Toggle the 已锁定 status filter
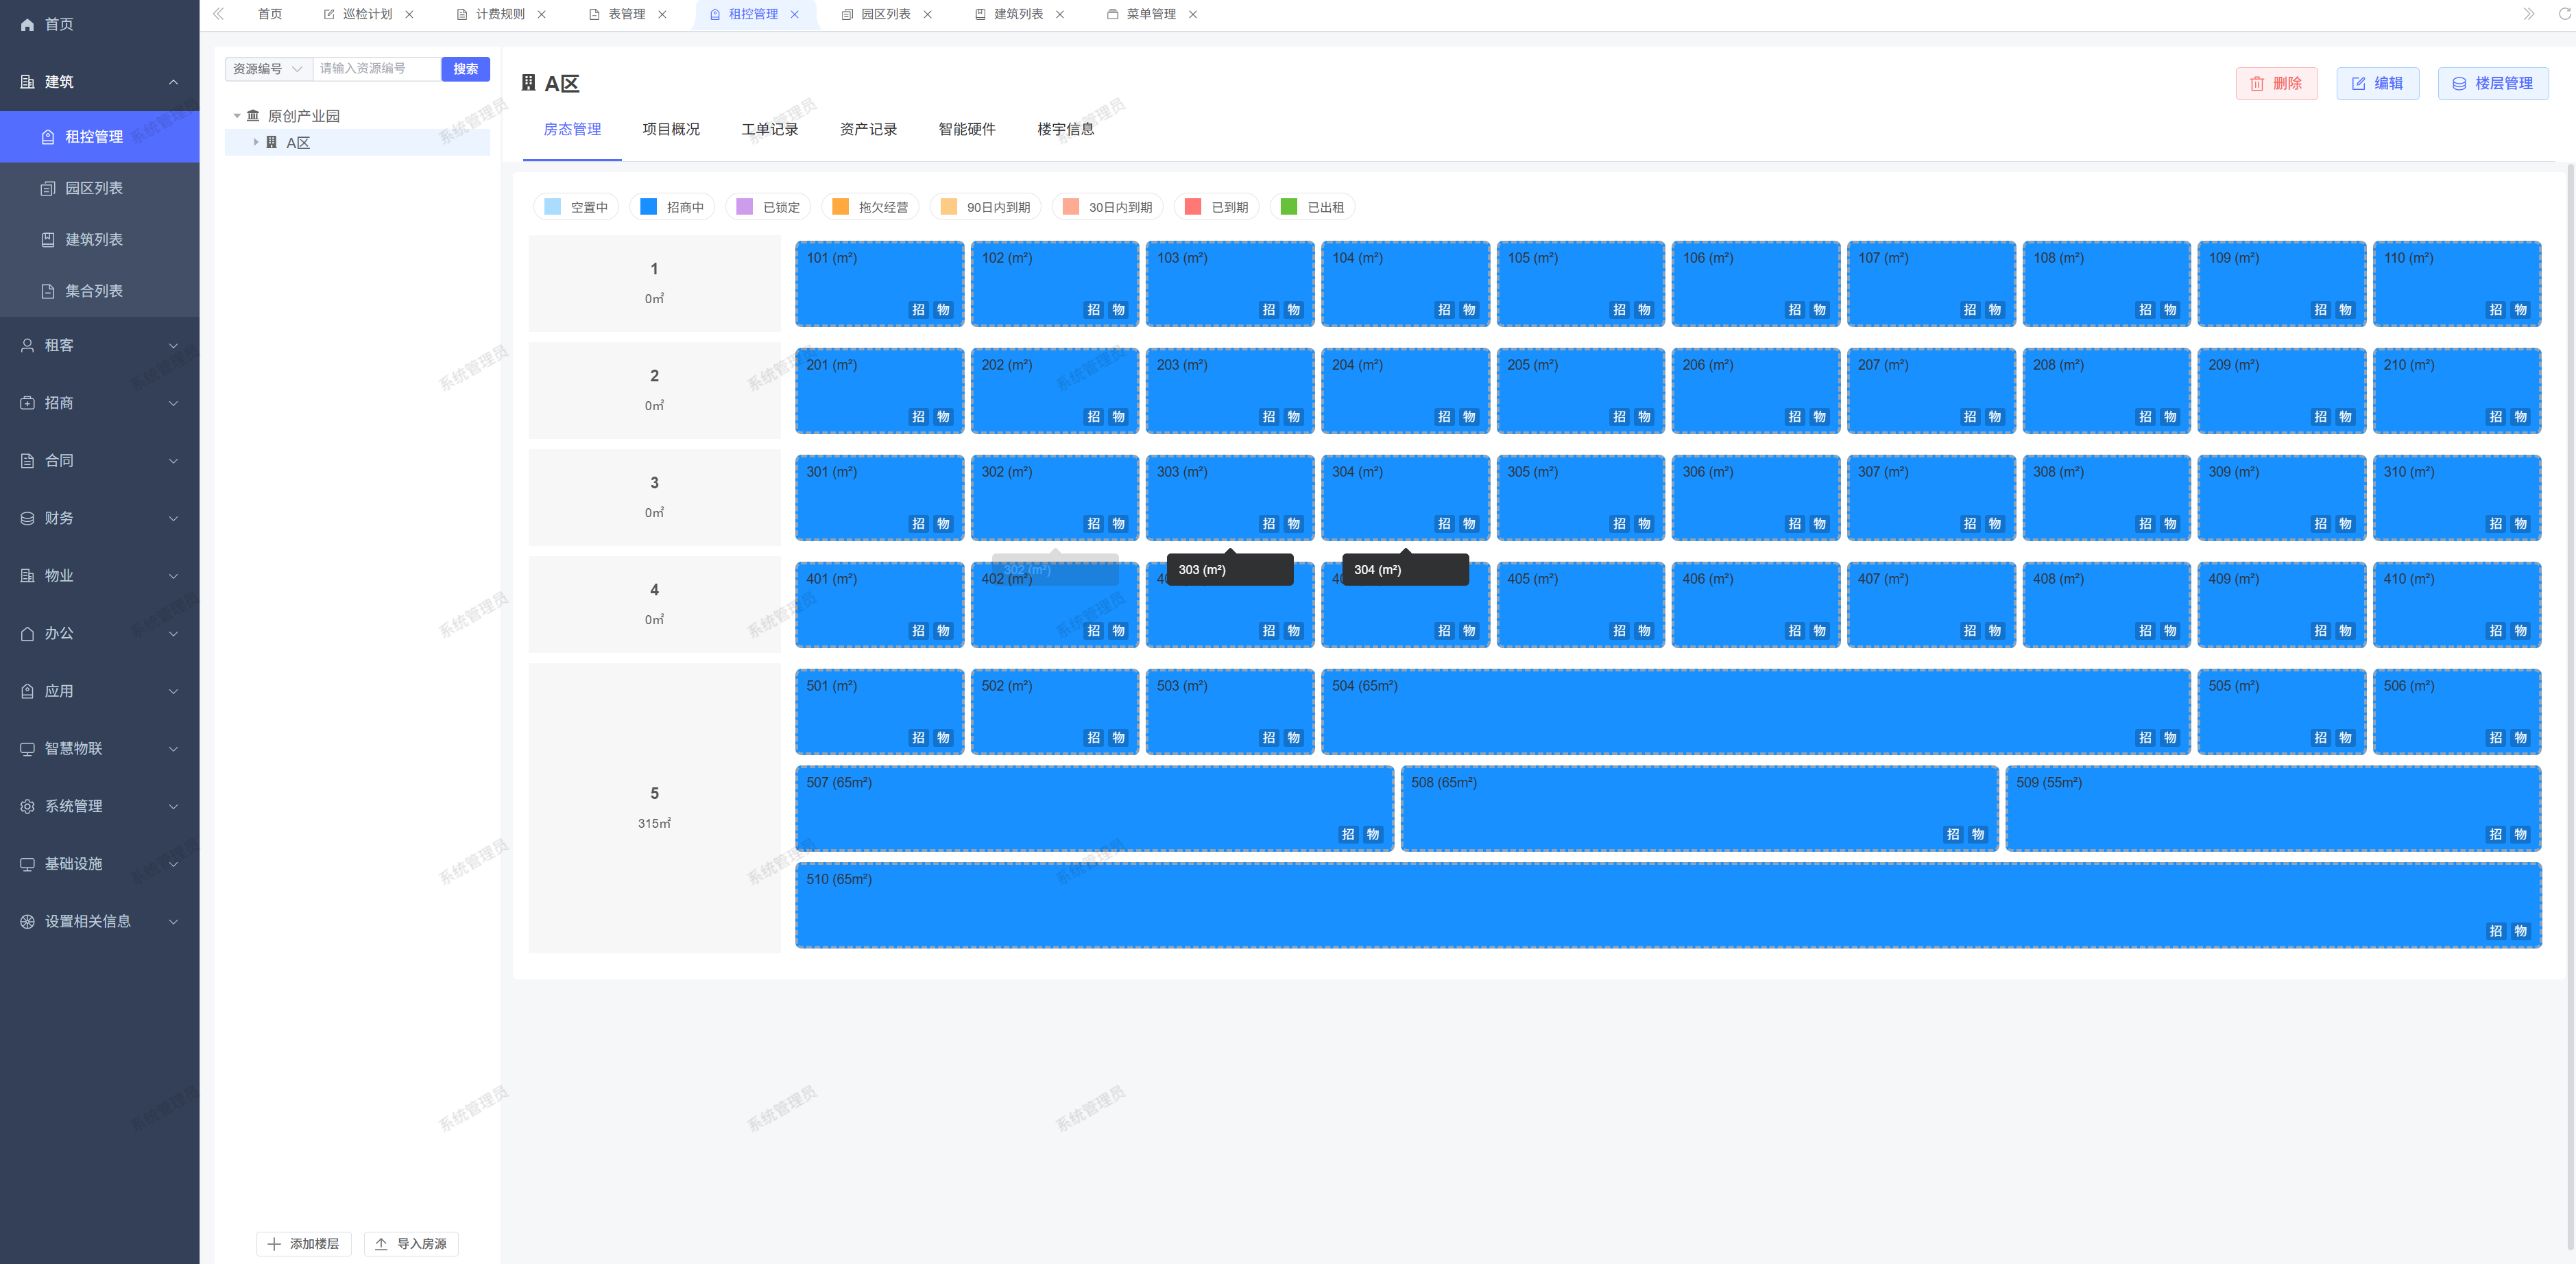Viewport: 2576px width, 1264px height. click(768, 207)
